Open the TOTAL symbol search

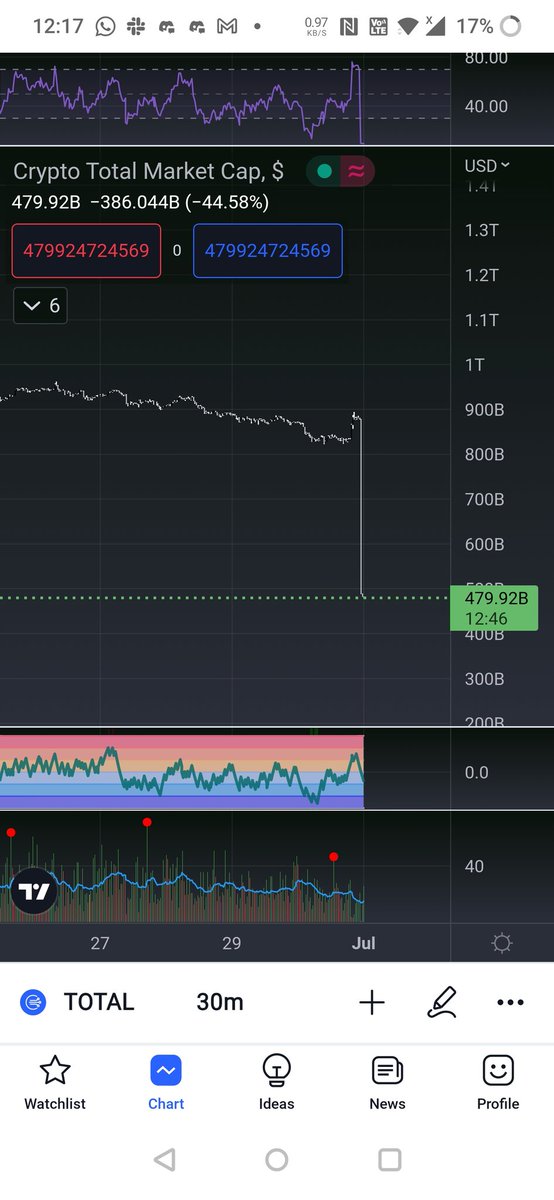(99, 1002)
